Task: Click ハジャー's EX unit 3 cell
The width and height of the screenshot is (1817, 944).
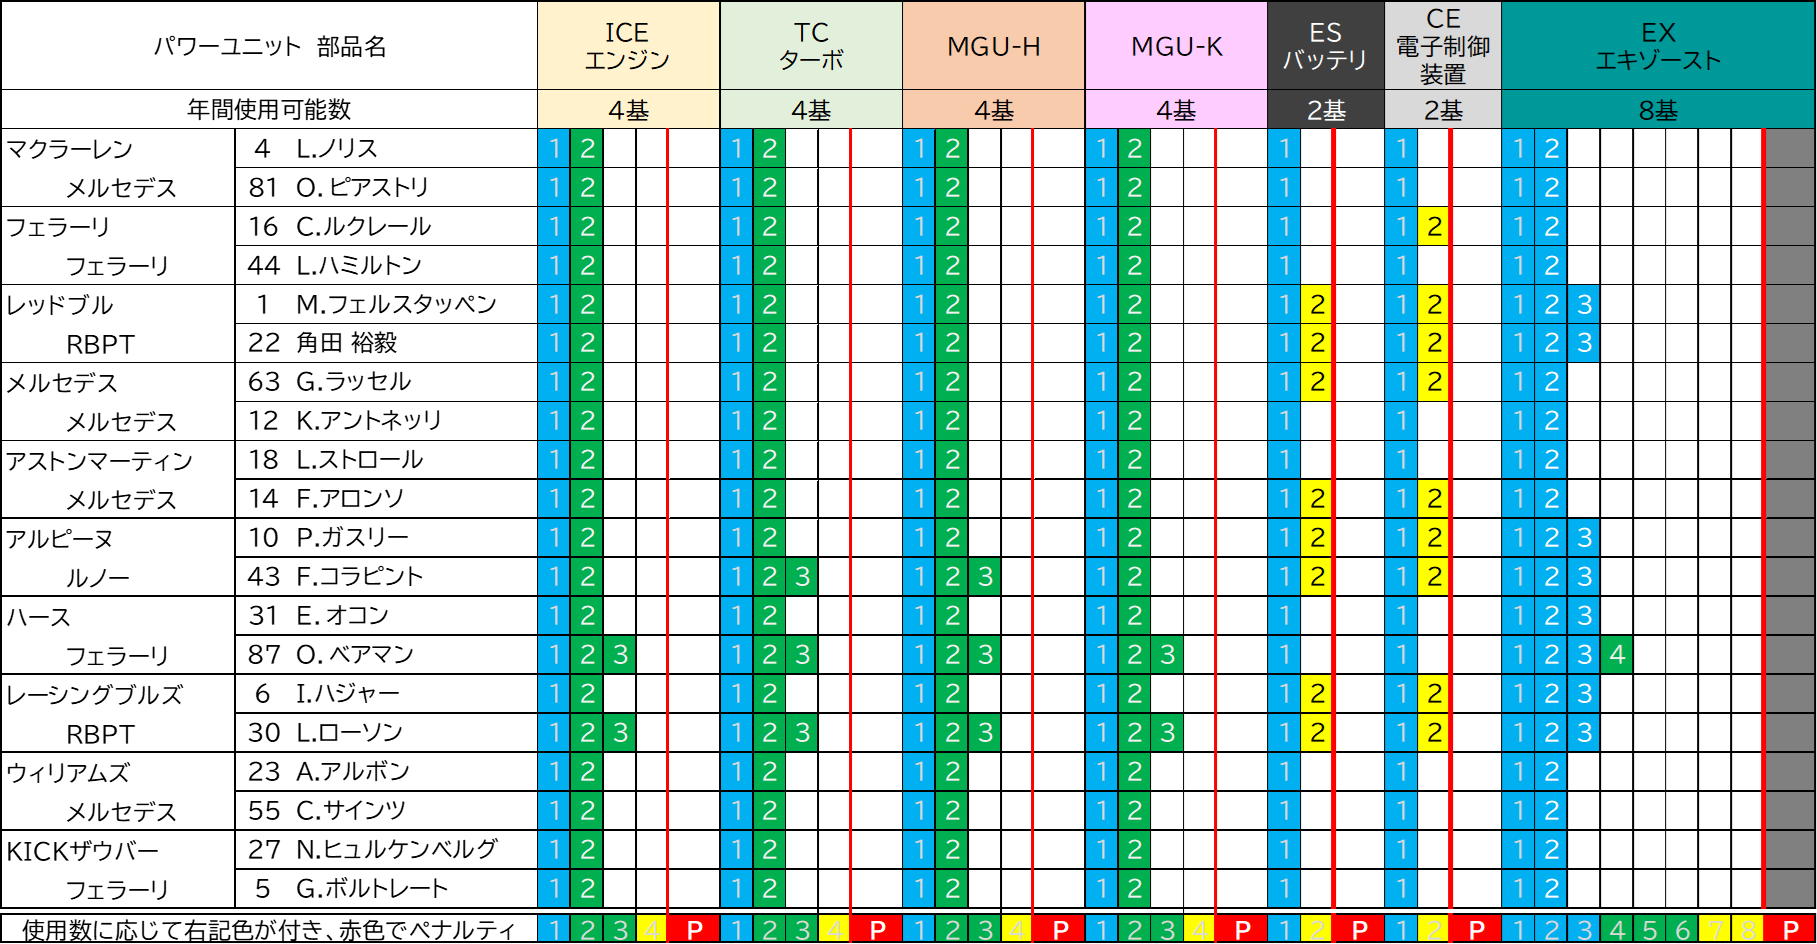Action: pos(1584,694)
